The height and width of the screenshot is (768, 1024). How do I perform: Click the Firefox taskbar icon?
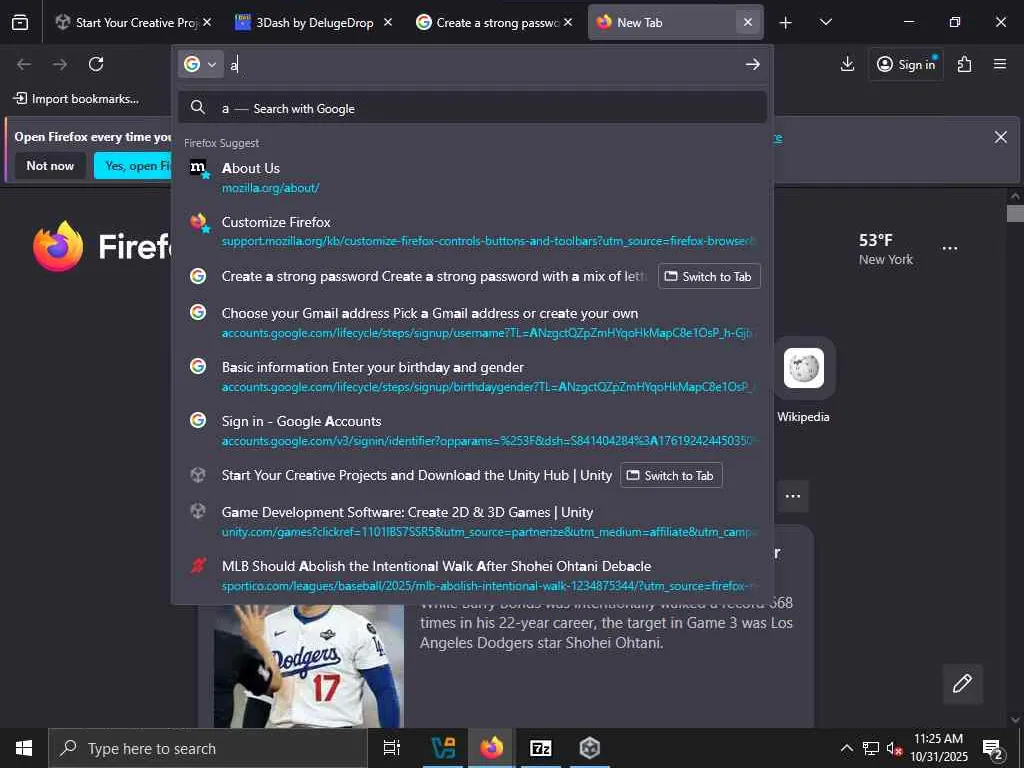click(x=492, y=748)
